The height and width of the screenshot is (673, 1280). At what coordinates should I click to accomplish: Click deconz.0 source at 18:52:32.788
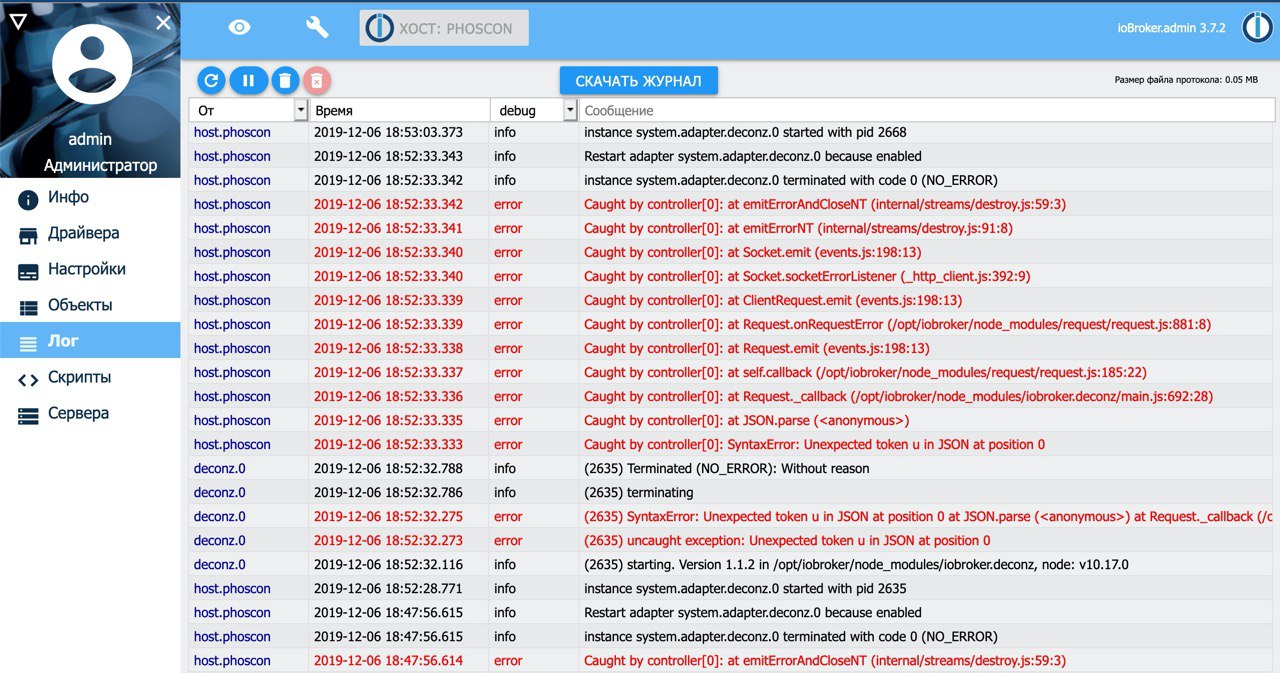point(219,468)
